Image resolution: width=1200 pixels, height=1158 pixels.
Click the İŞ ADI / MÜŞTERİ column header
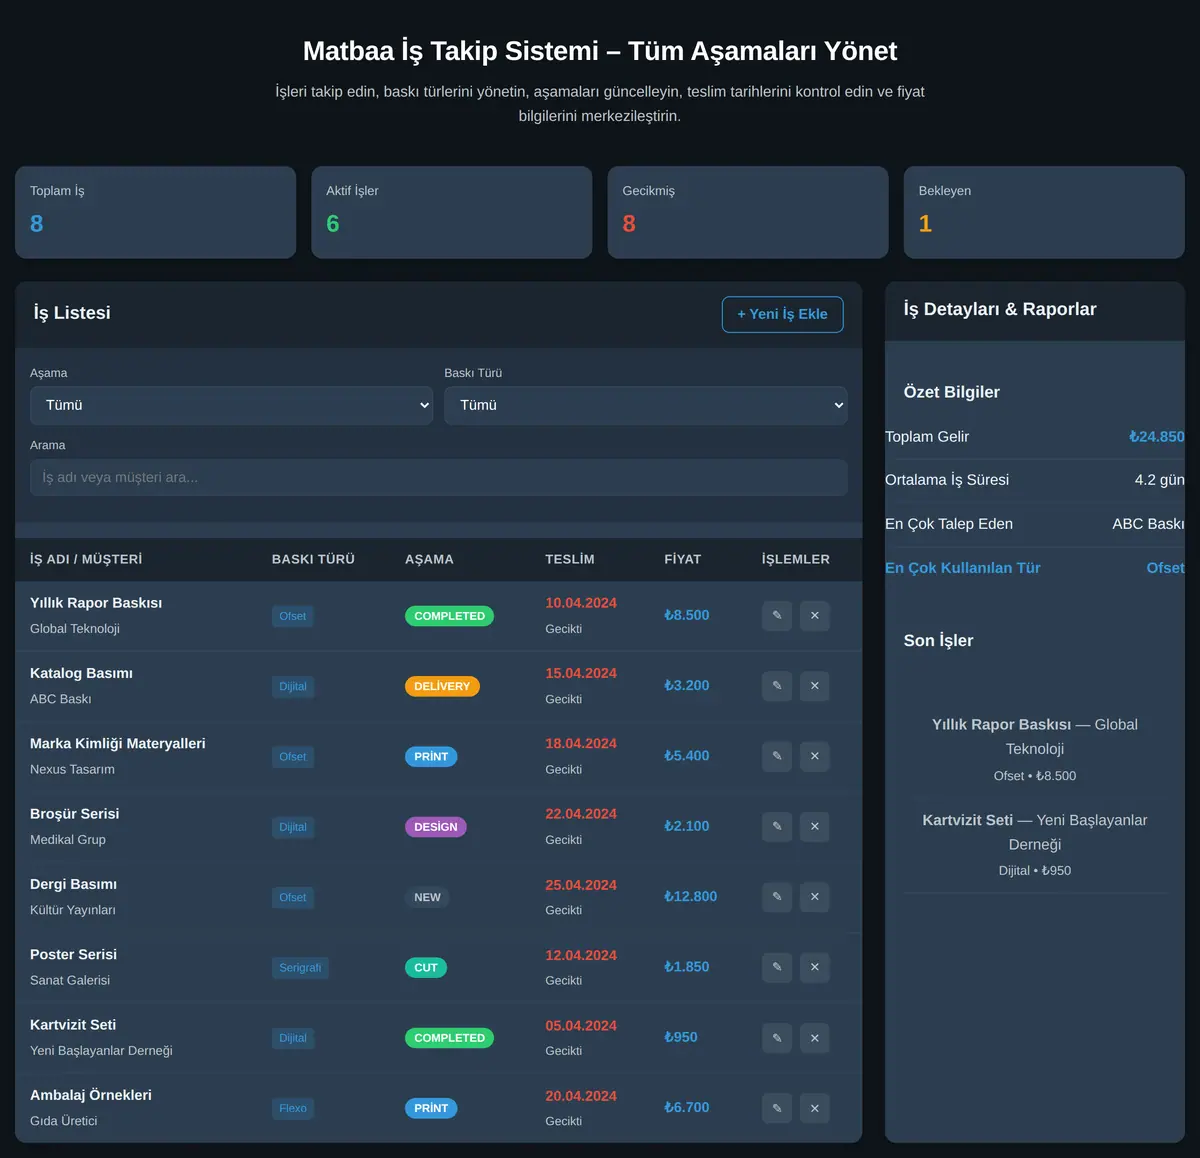(x=86, y=559)
